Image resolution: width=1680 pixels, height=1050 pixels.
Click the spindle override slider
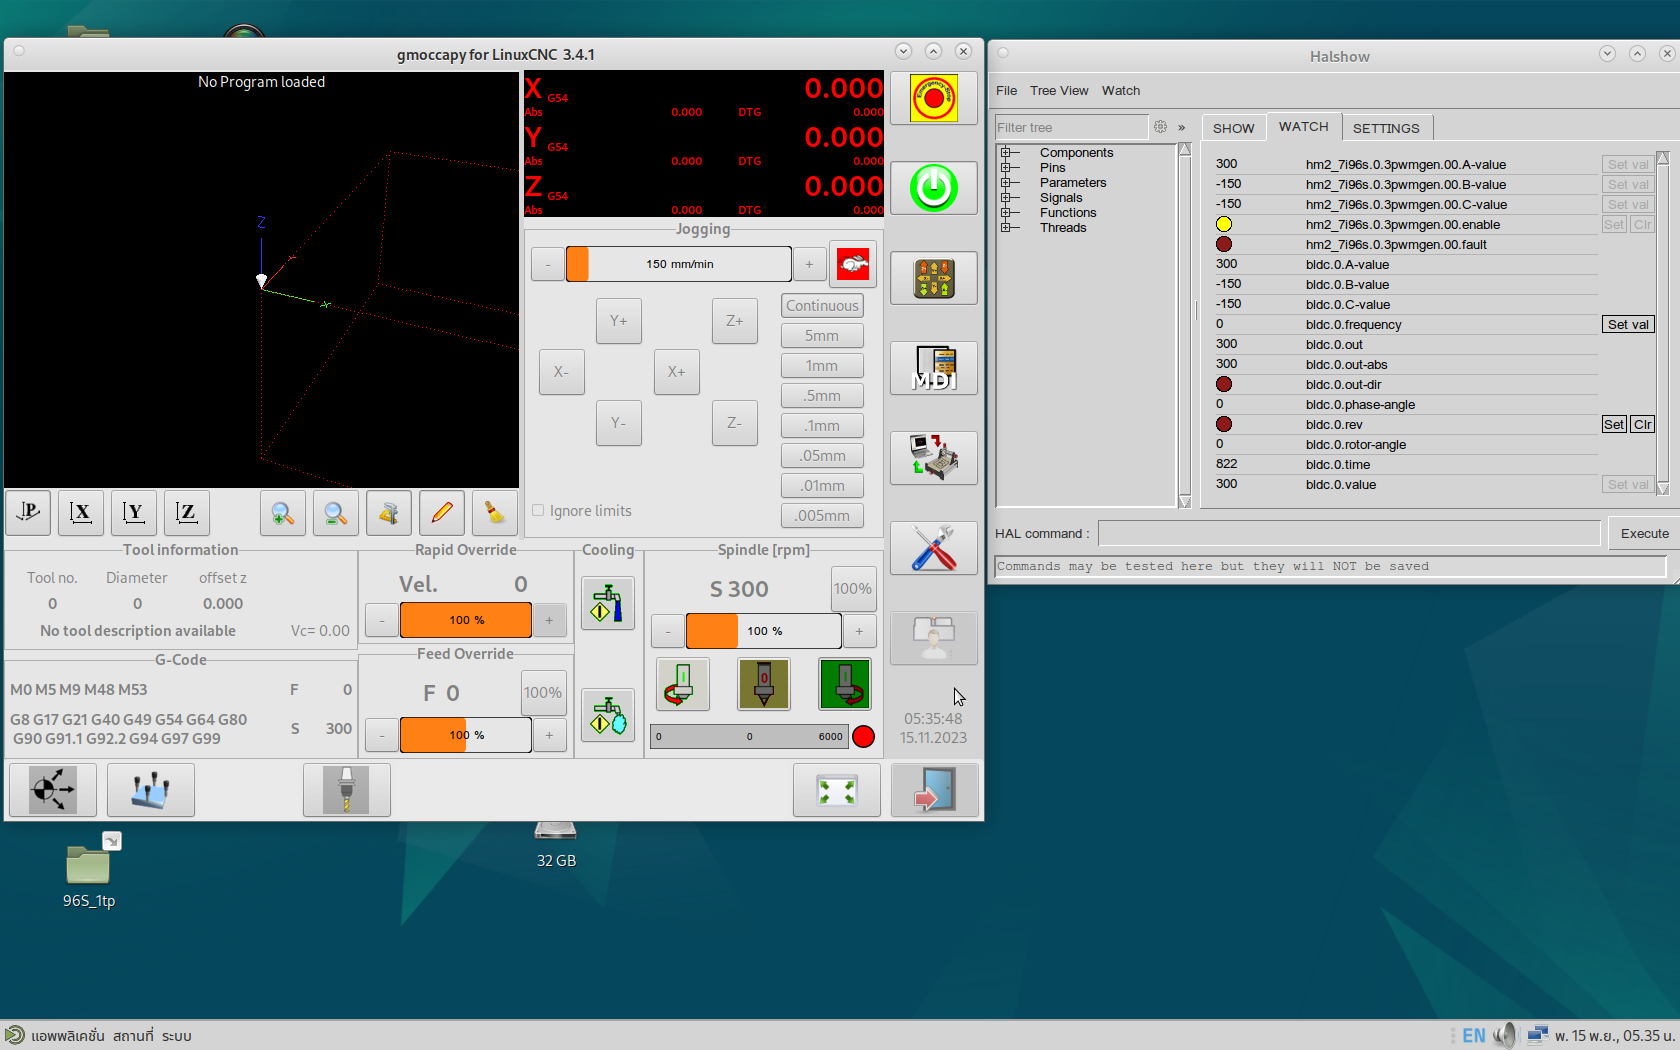764,631
